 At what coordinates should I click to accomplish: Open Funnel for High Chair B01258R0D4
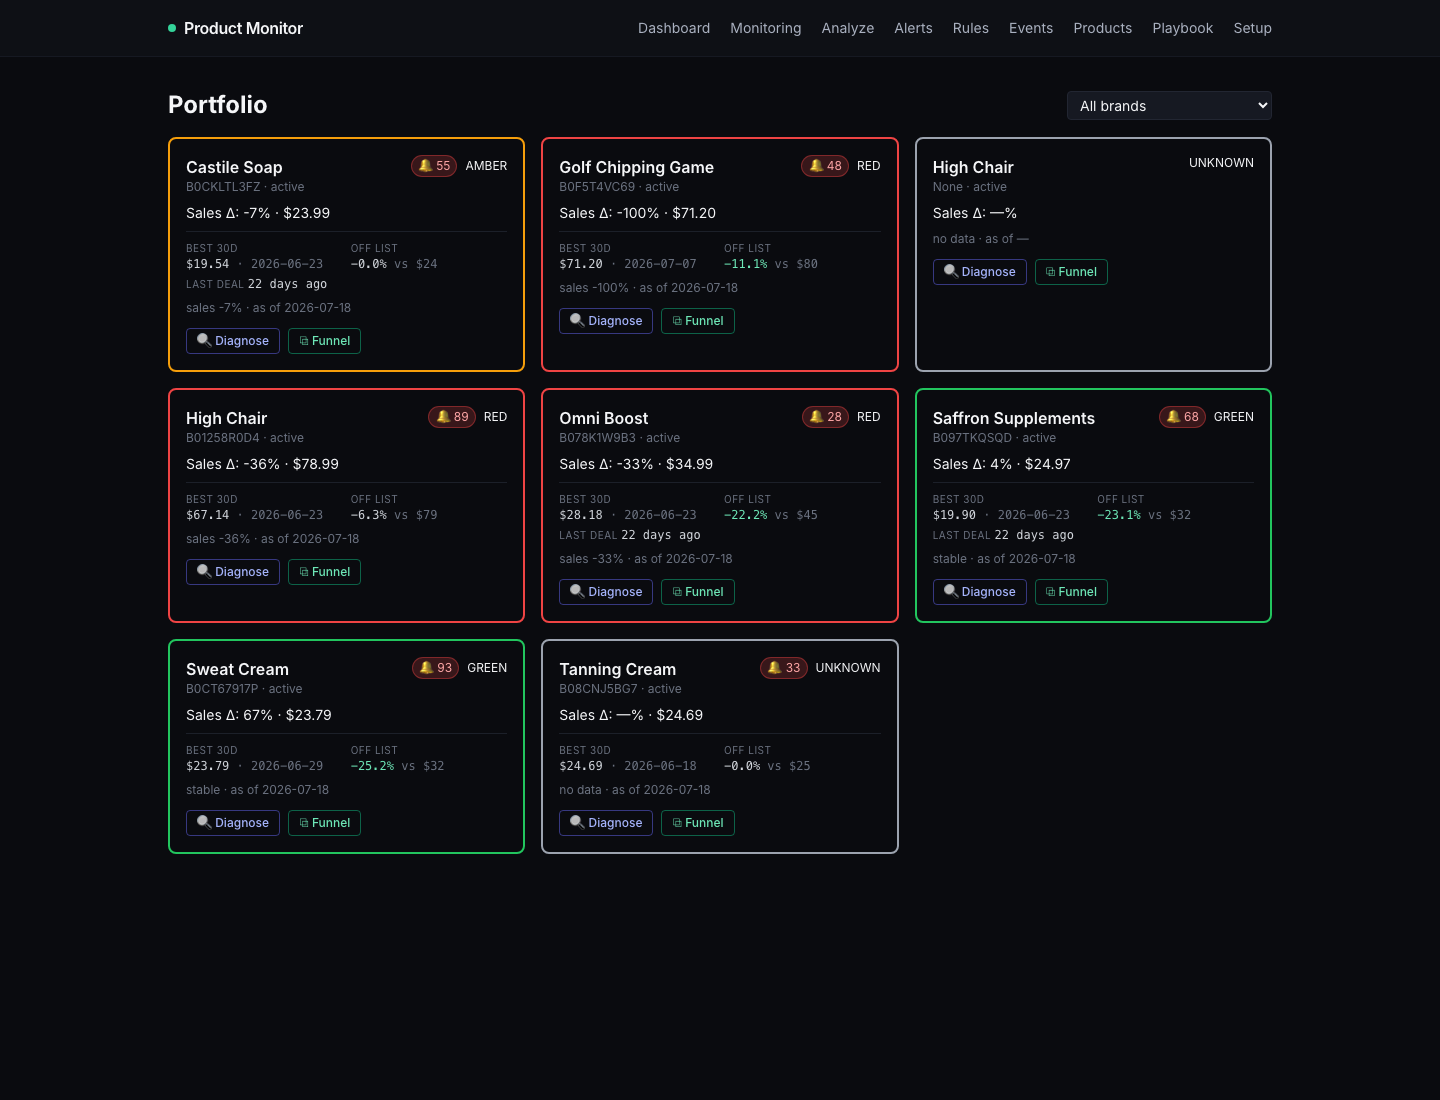point(324,572)
